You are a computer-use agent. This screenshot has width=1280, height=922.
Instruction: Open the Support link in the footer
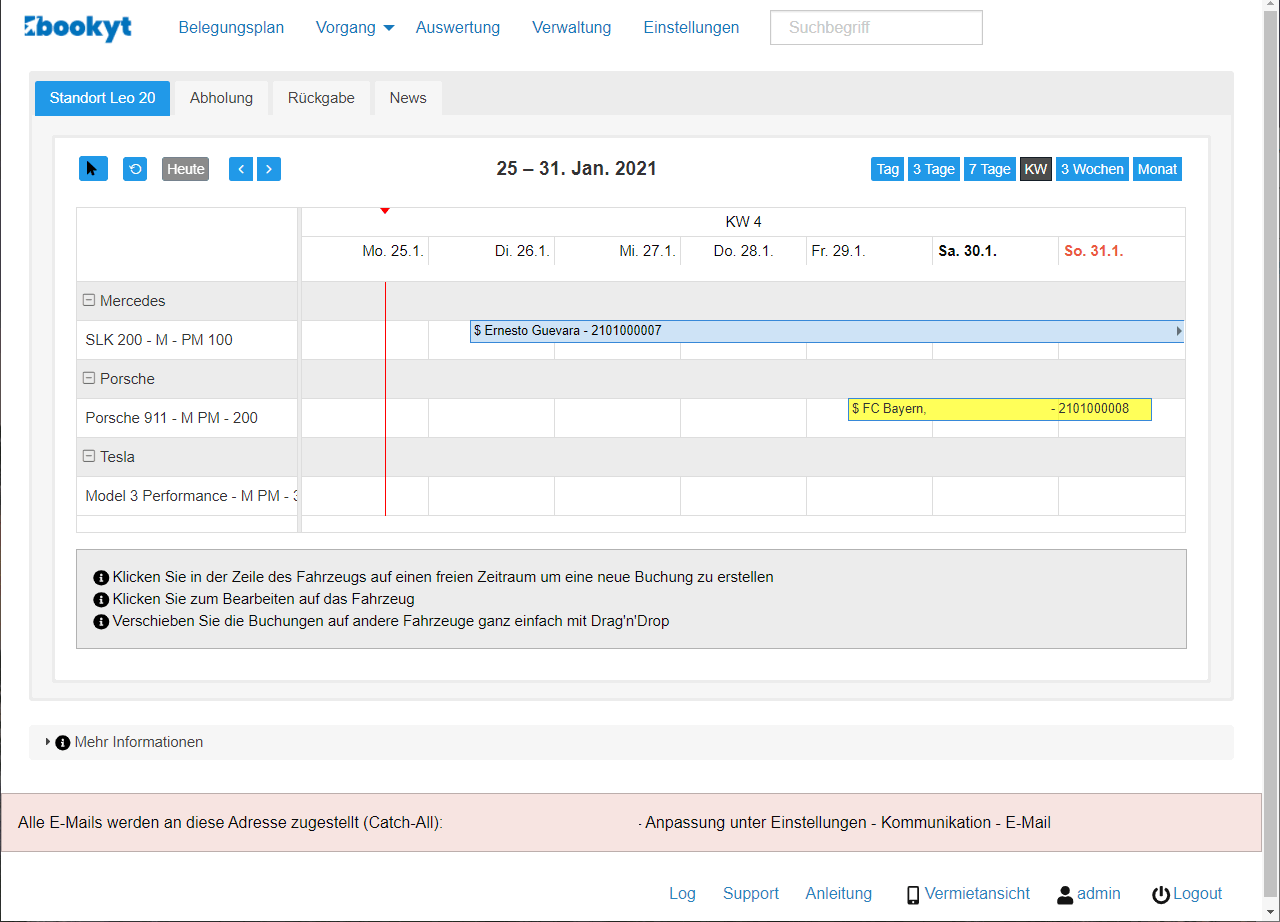pyautogui.click(x=751, y=893)
